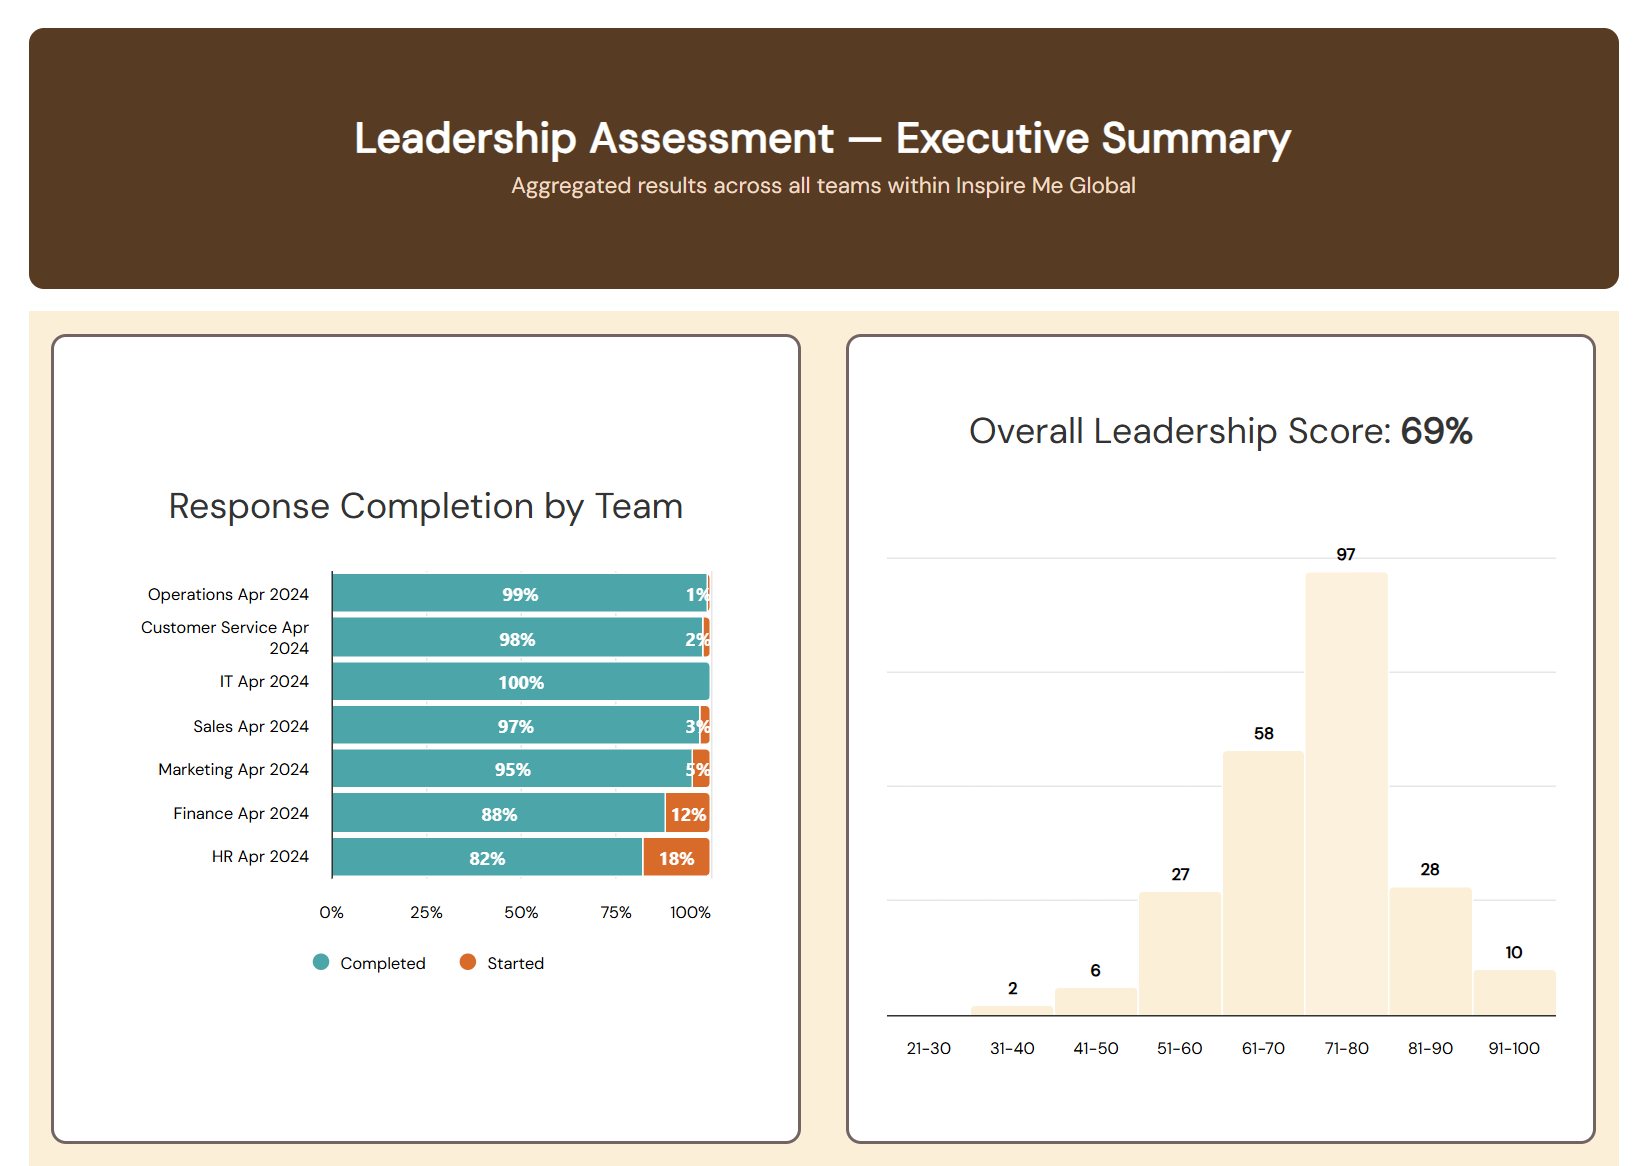Click the Operations Apr 2024 99% completion bar
Screen dimensions: 1636x1166
point(520,593)
